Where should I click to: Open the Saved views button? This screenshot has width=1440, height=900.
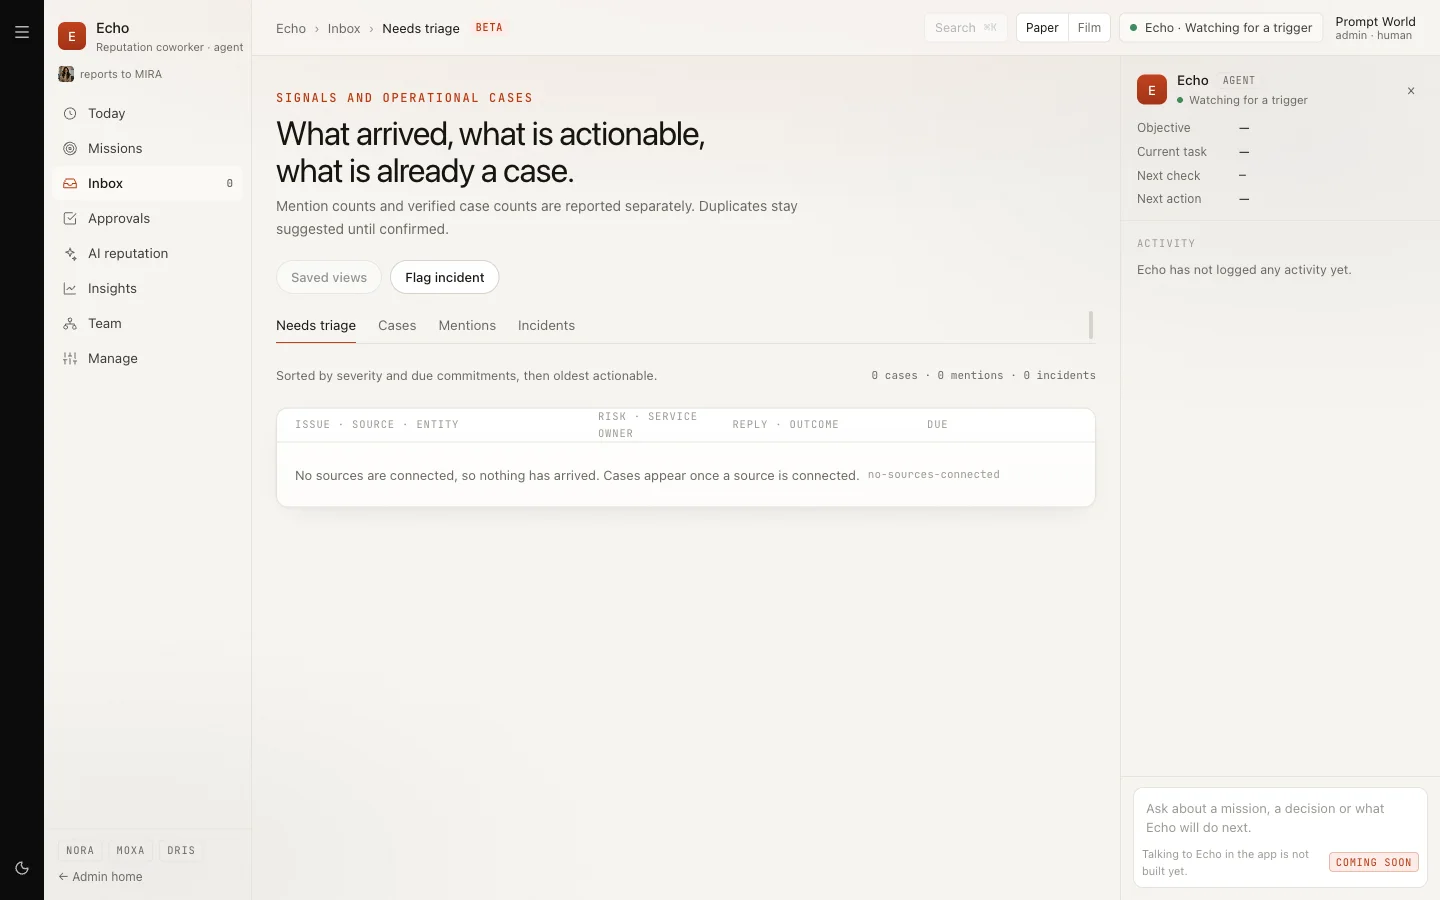tap(329, 278)
